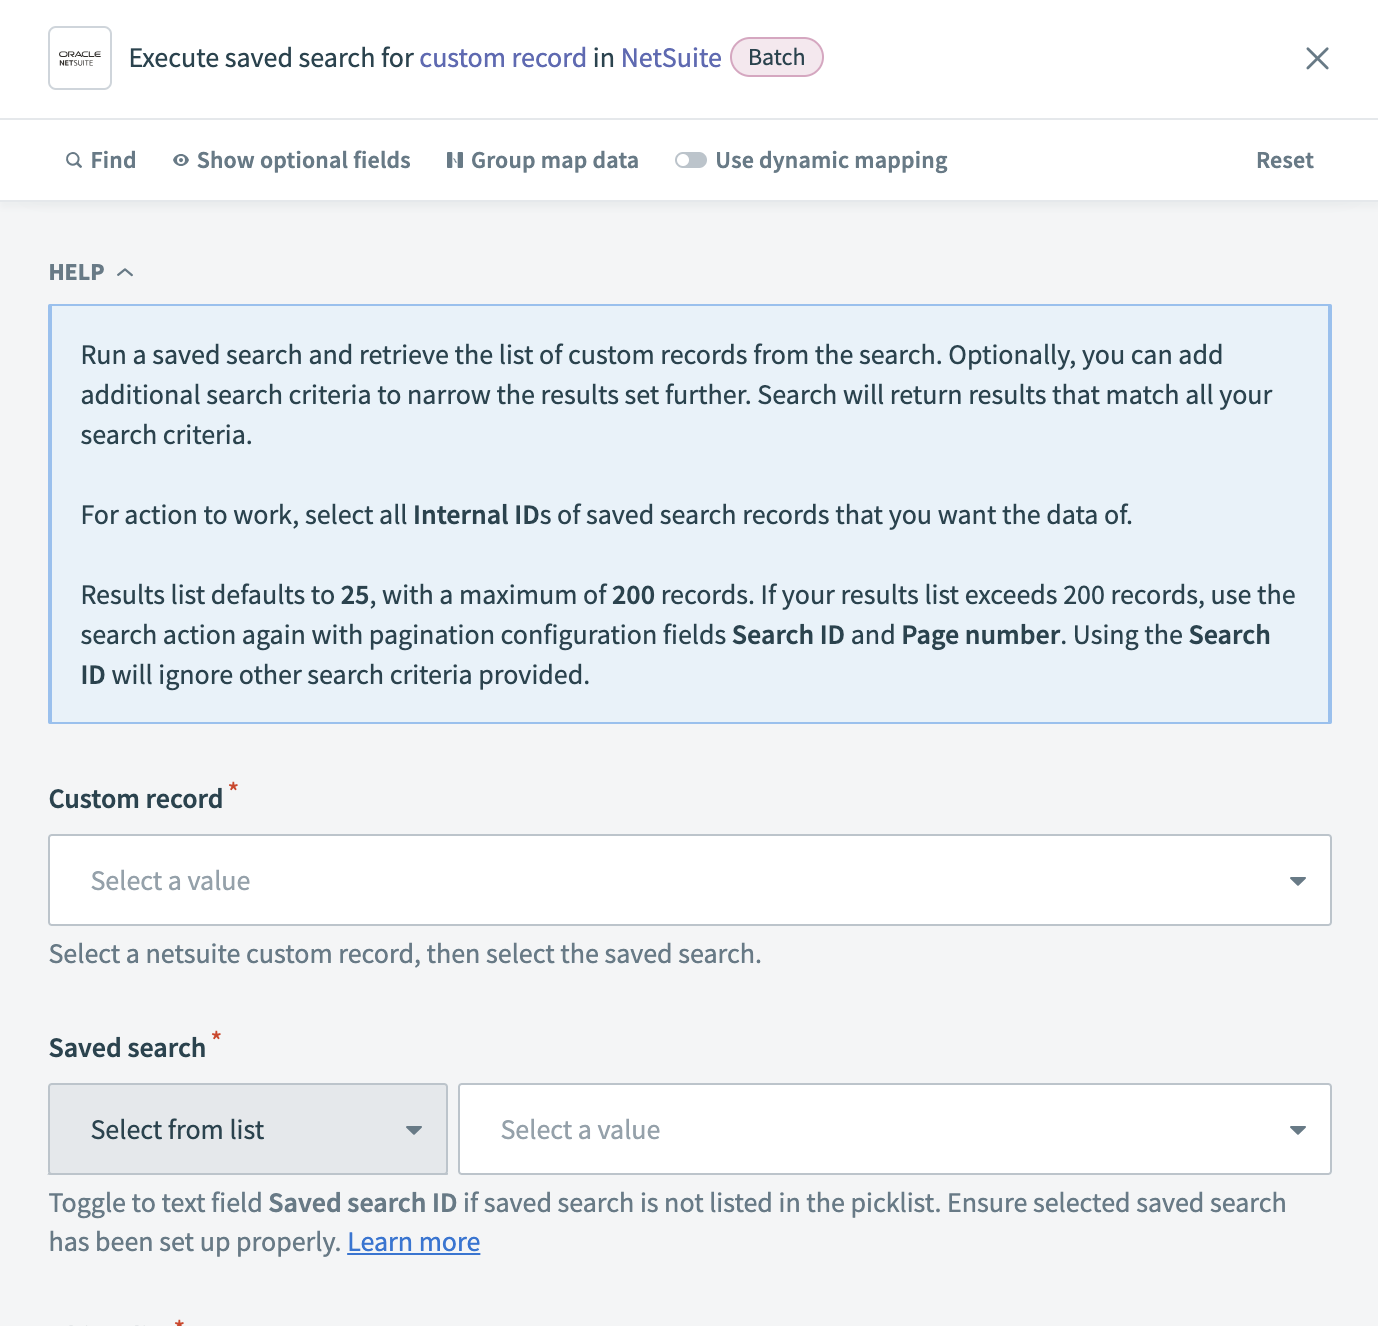
Task: Open the Saved search Select from list dropdown
Action: 247,1129
